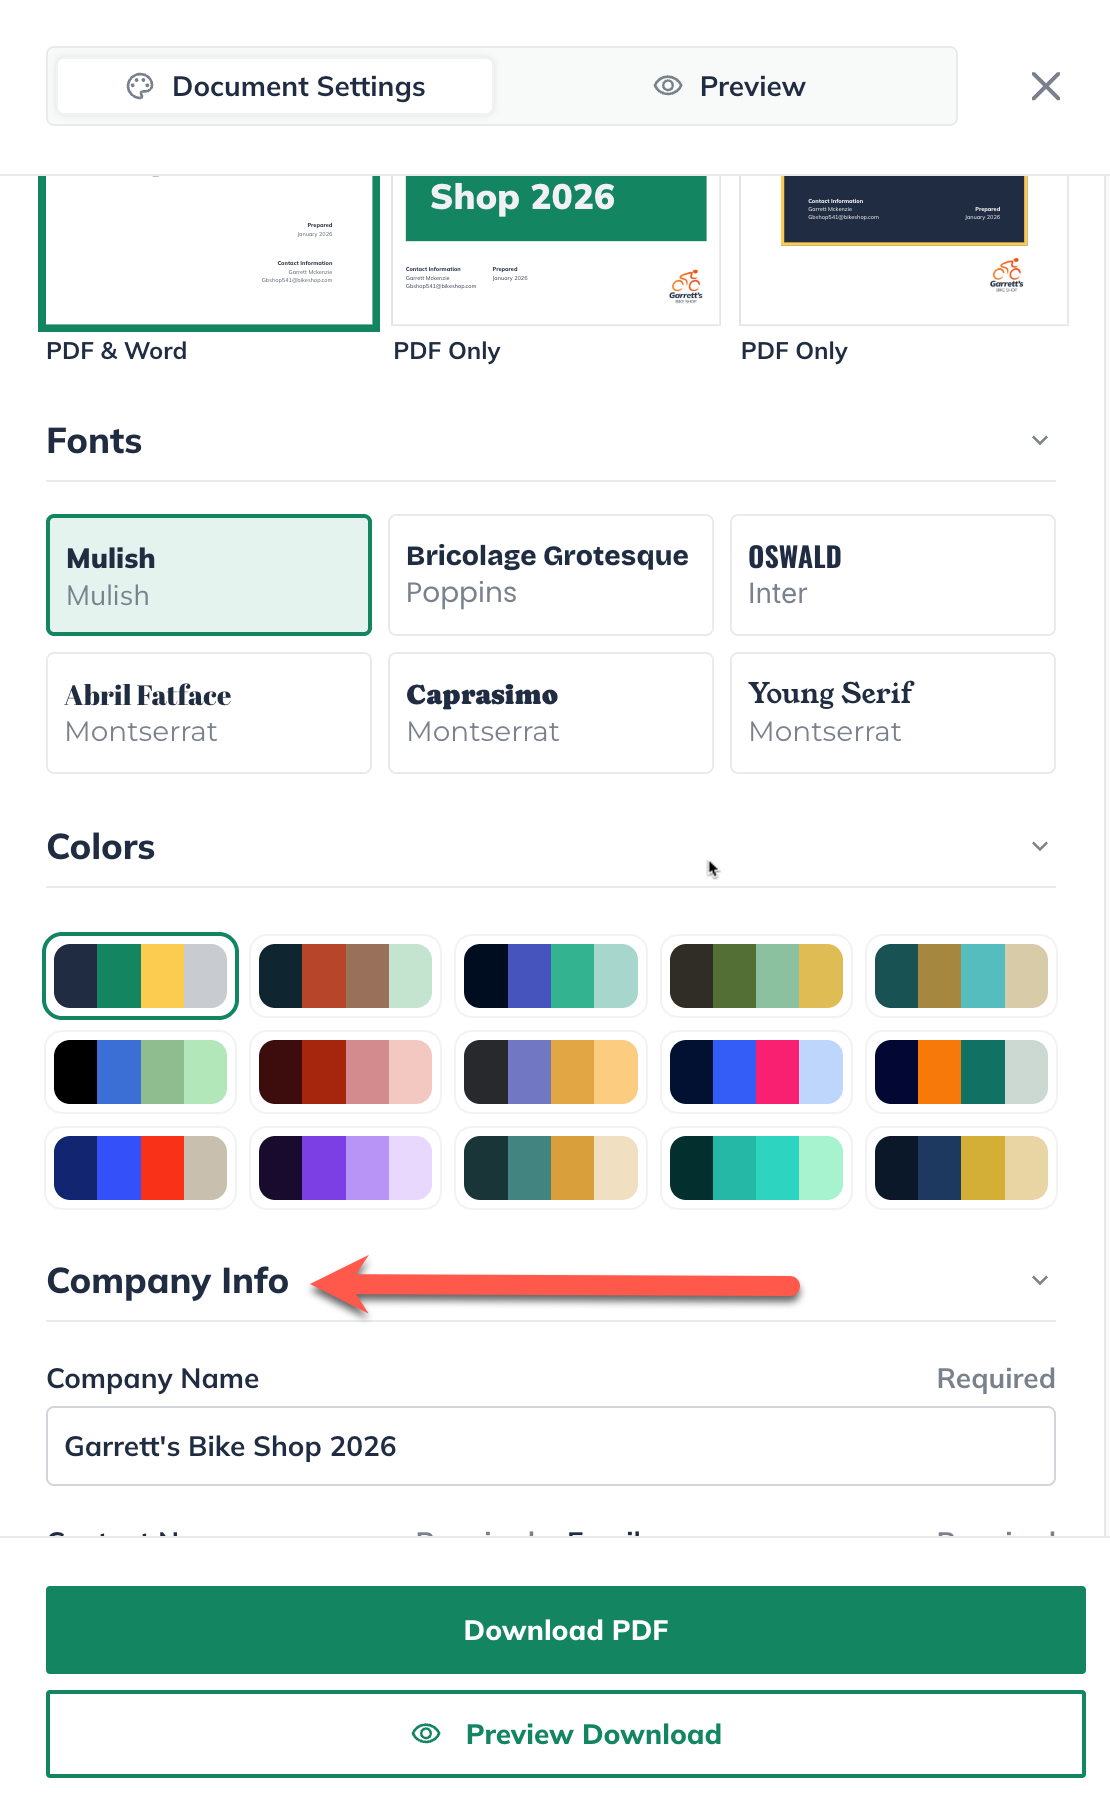The image size is (1110, 1812).
Task: Click the X to close document settings
Action: point(1045,86)
